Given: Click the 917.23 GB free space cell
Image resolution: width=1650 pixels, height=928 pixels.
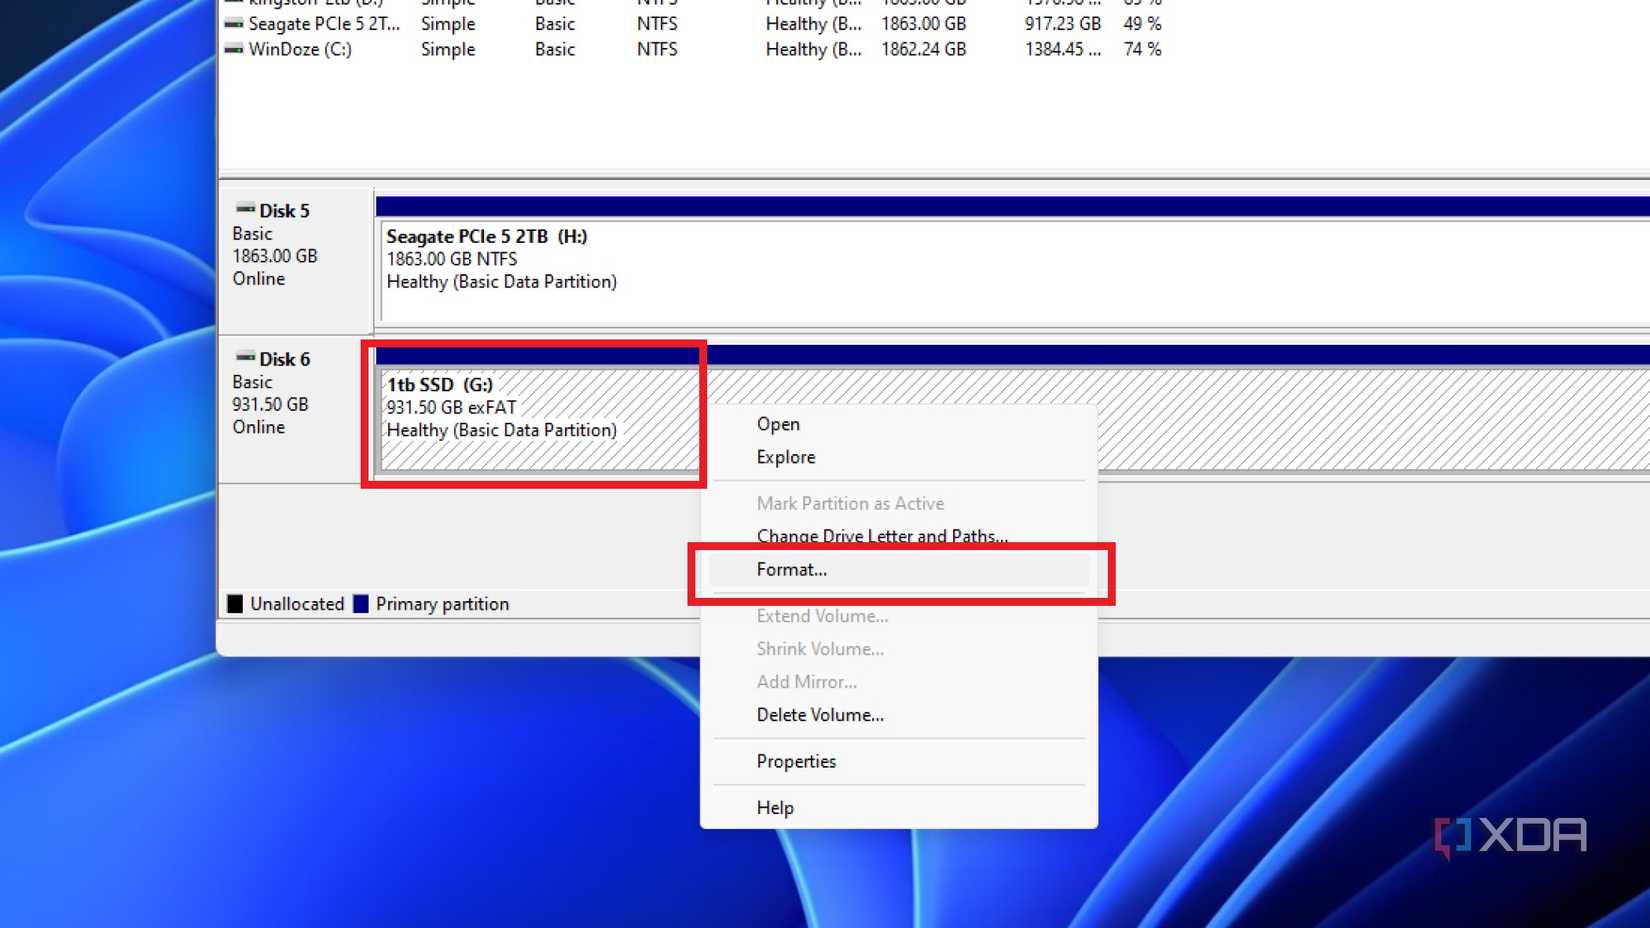Looking at the screenshot, I should [1062, 23].
